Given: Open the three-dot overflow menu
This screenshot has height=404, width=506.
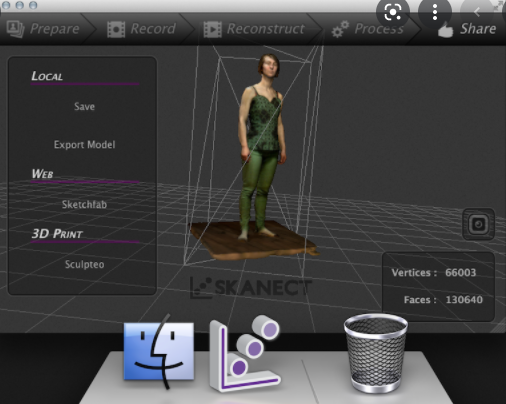Looking at the screenshot, I should 435,13.
